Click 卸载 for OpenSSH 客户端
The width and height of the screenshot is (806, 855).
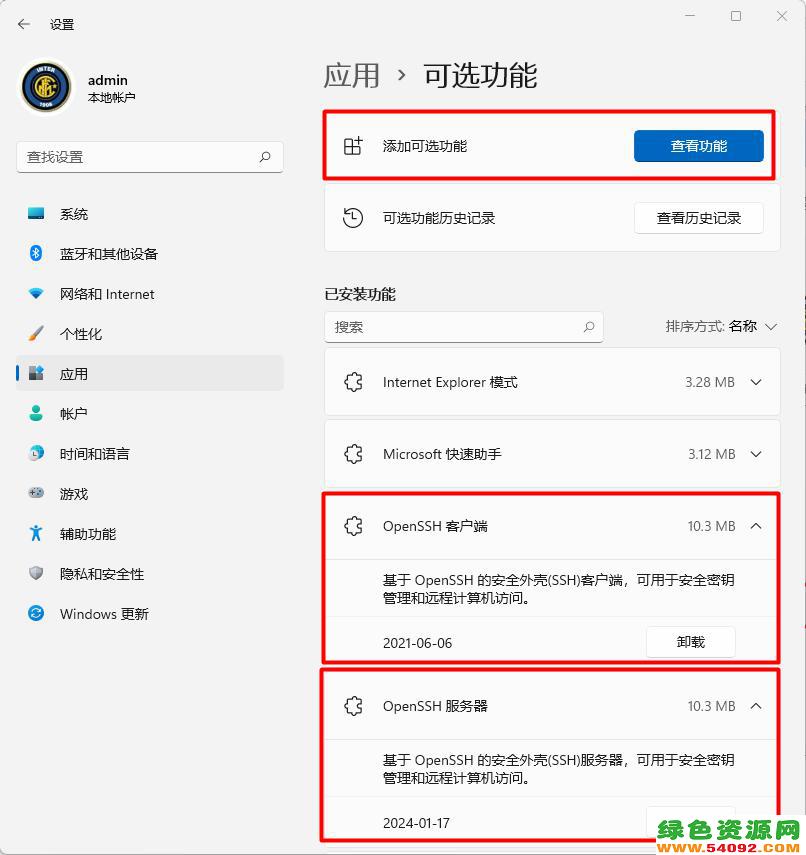690,642
